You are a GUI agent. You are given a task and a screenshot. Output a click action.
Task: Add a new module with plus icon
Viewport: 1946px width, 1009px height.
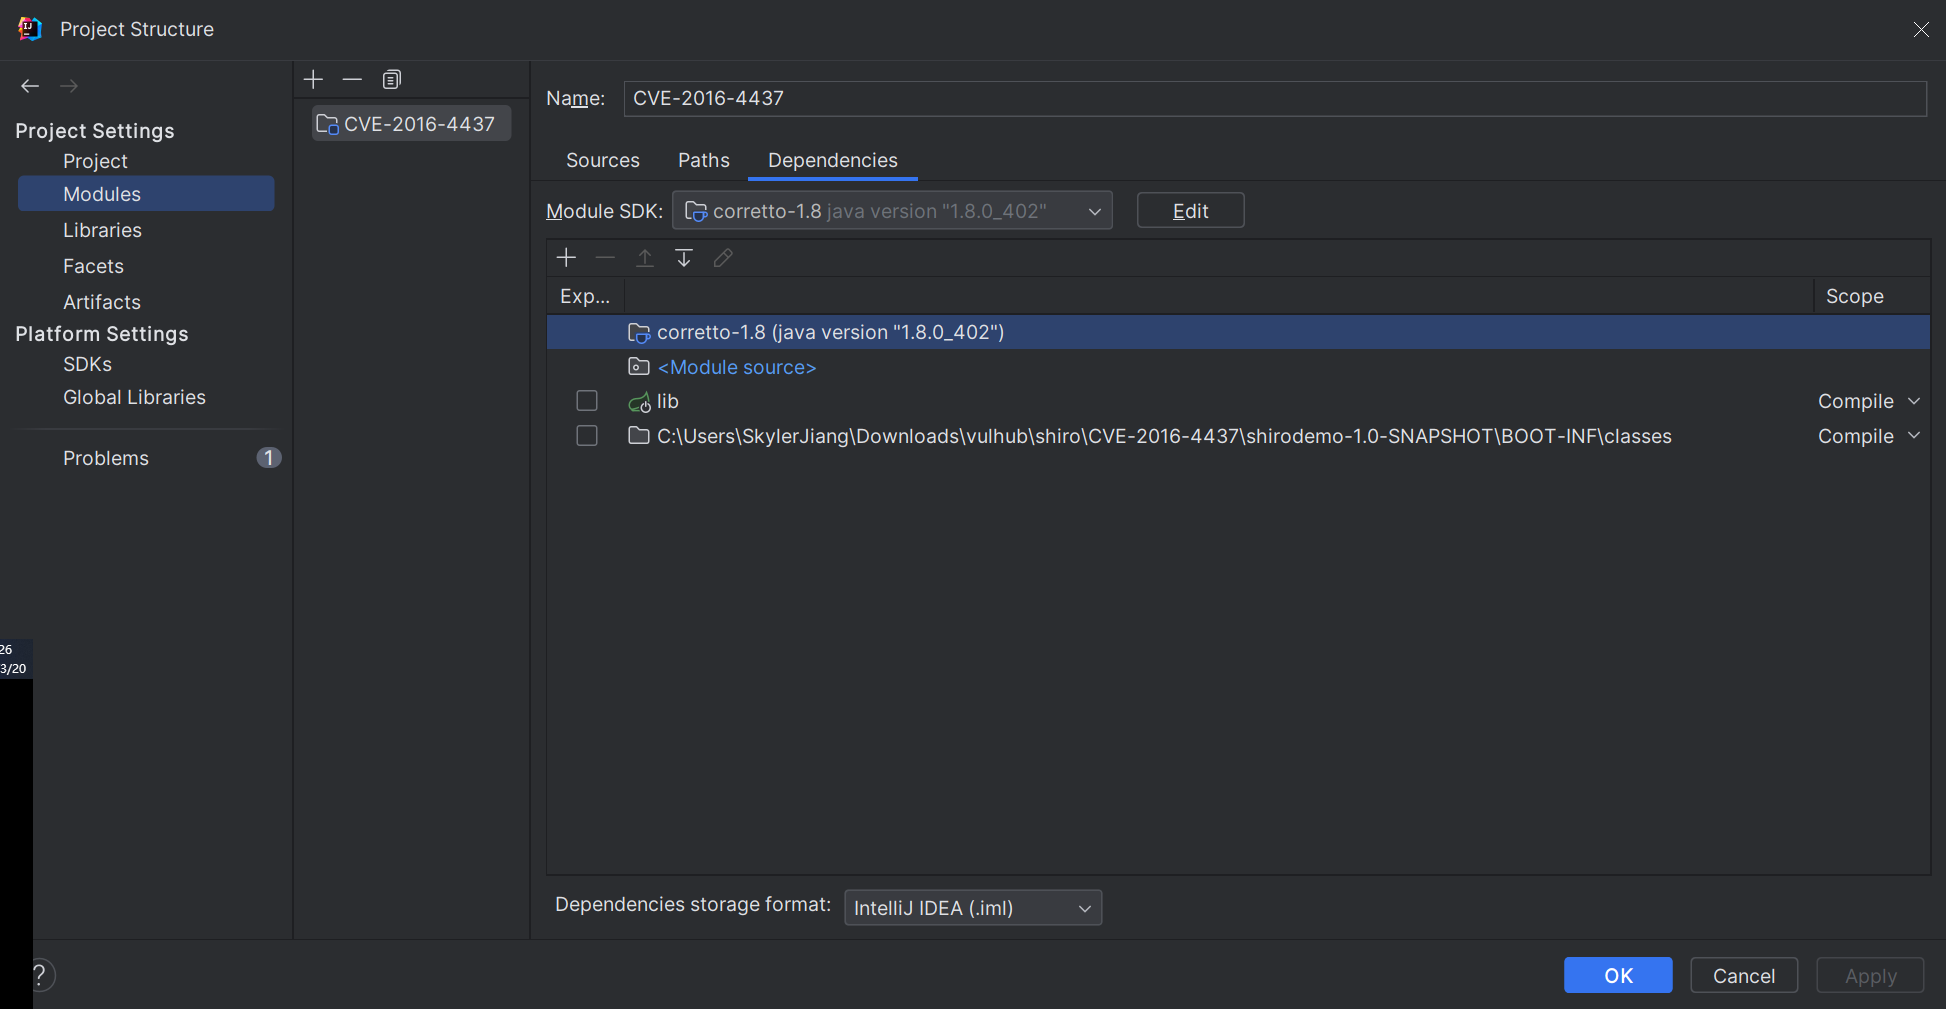coord(313,79)
